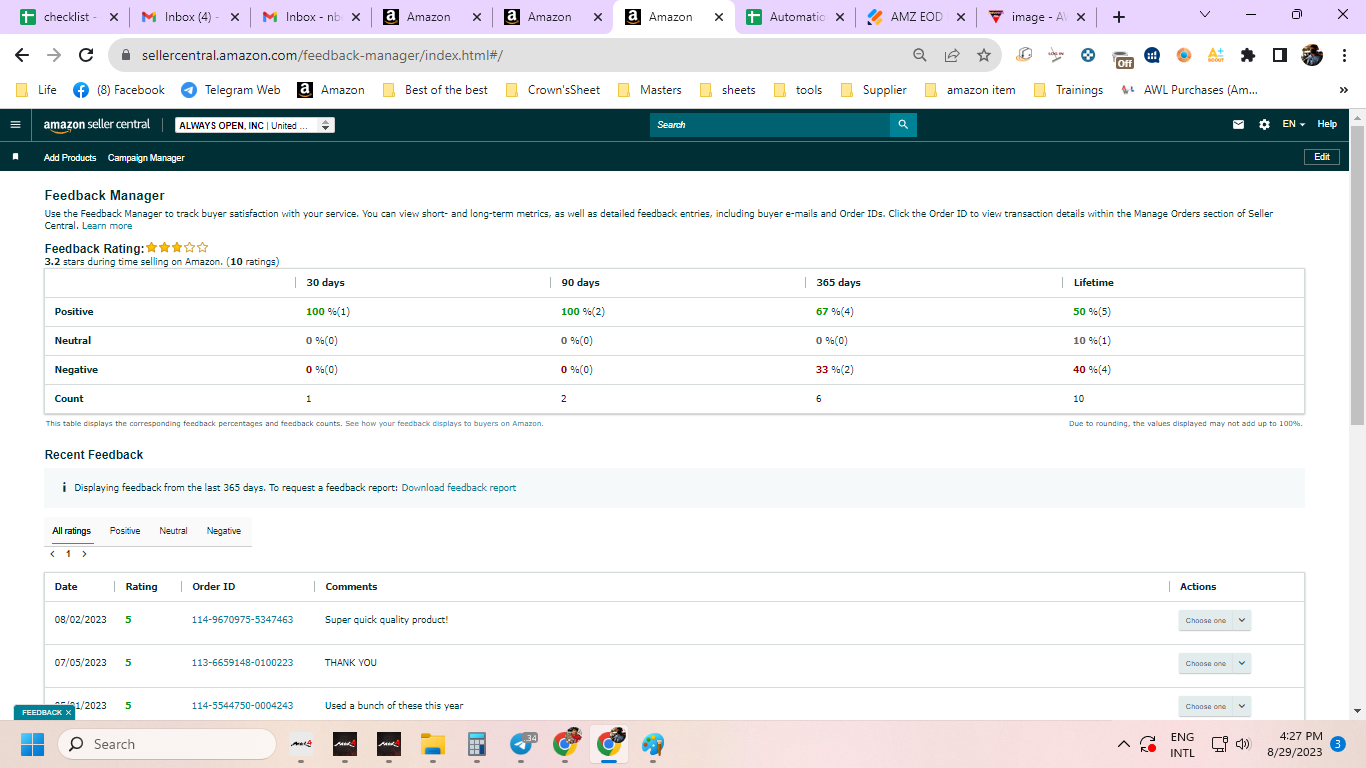
Task: Open Calculator from taskbar
Action: tap(476, 744)
